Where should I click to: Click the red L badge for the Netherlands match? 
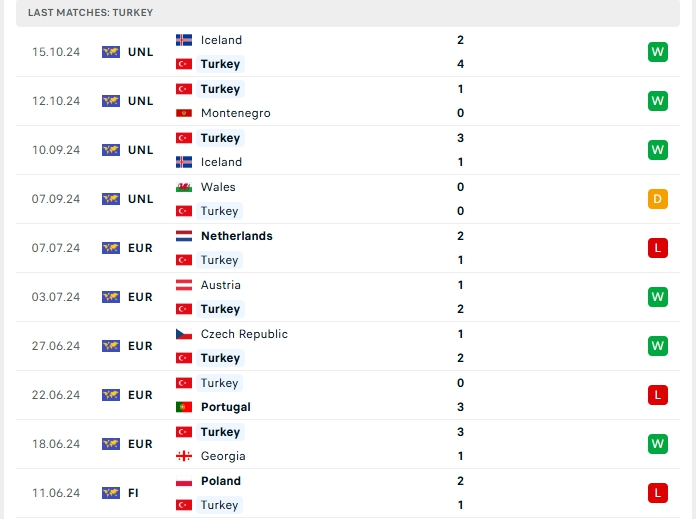(657, 248)
